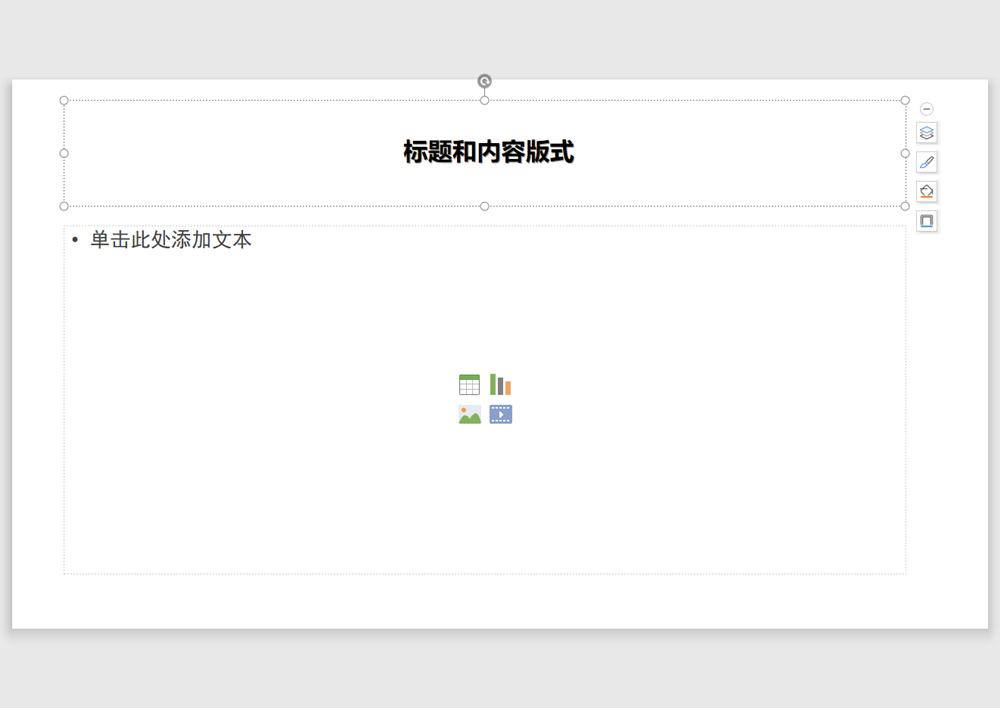
Task: Click the rotation handle above the title
Action: point(485,81)
